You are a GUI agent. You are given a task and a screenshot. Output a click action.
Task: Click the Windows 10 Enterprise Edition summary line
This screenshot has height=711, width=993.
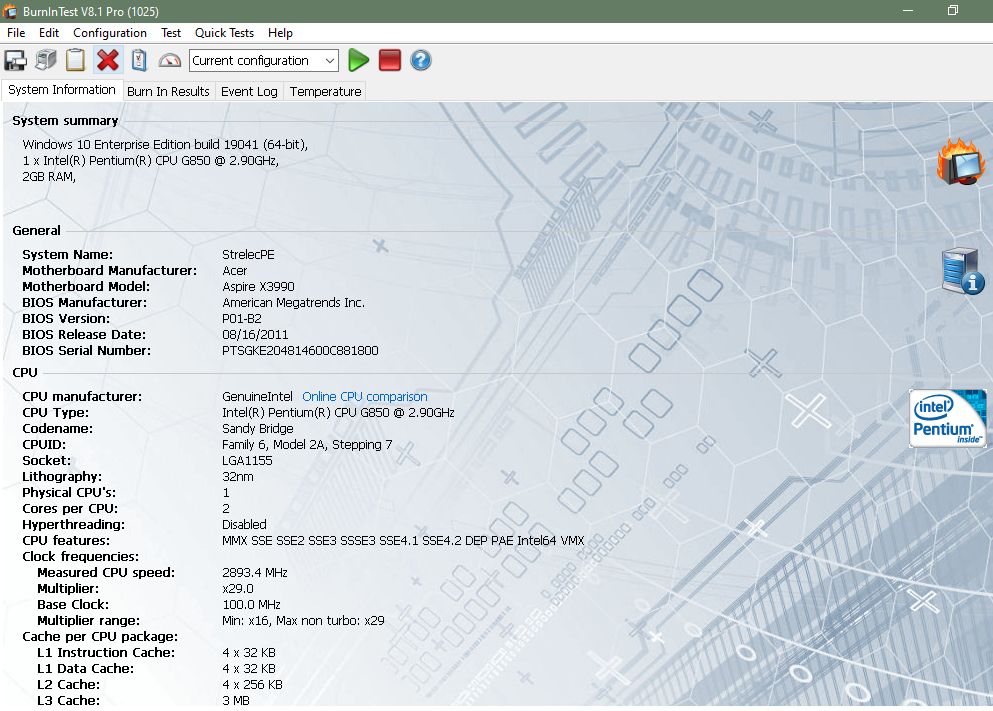tap(165, 145)
